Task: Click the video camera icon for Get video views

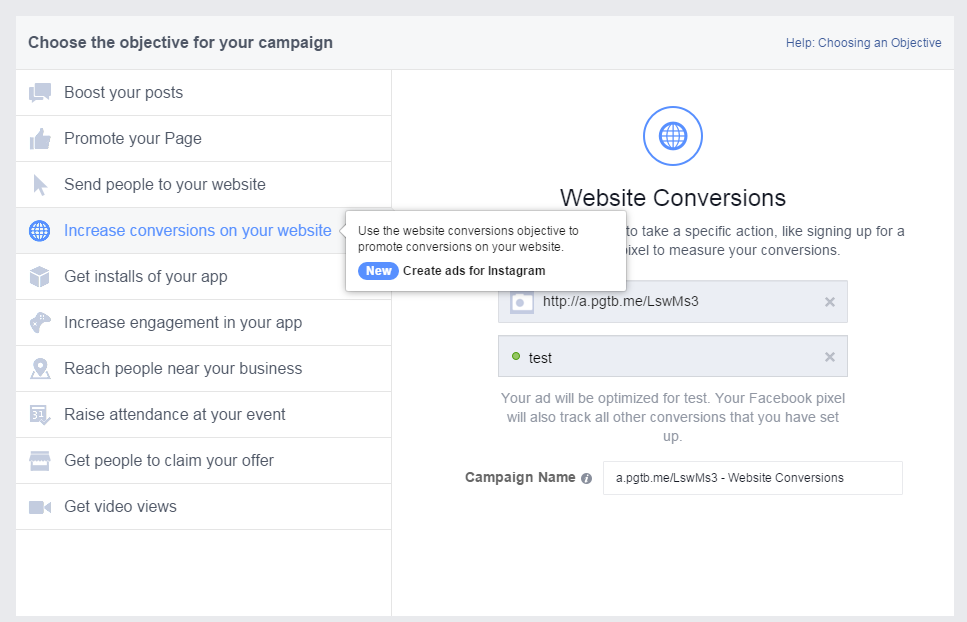Action: pos(40,507)
